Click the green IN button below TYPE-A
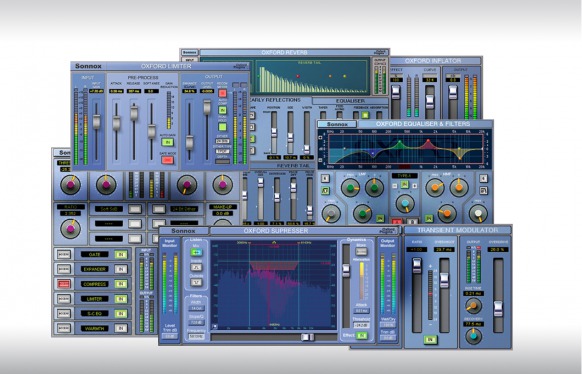 405,184
